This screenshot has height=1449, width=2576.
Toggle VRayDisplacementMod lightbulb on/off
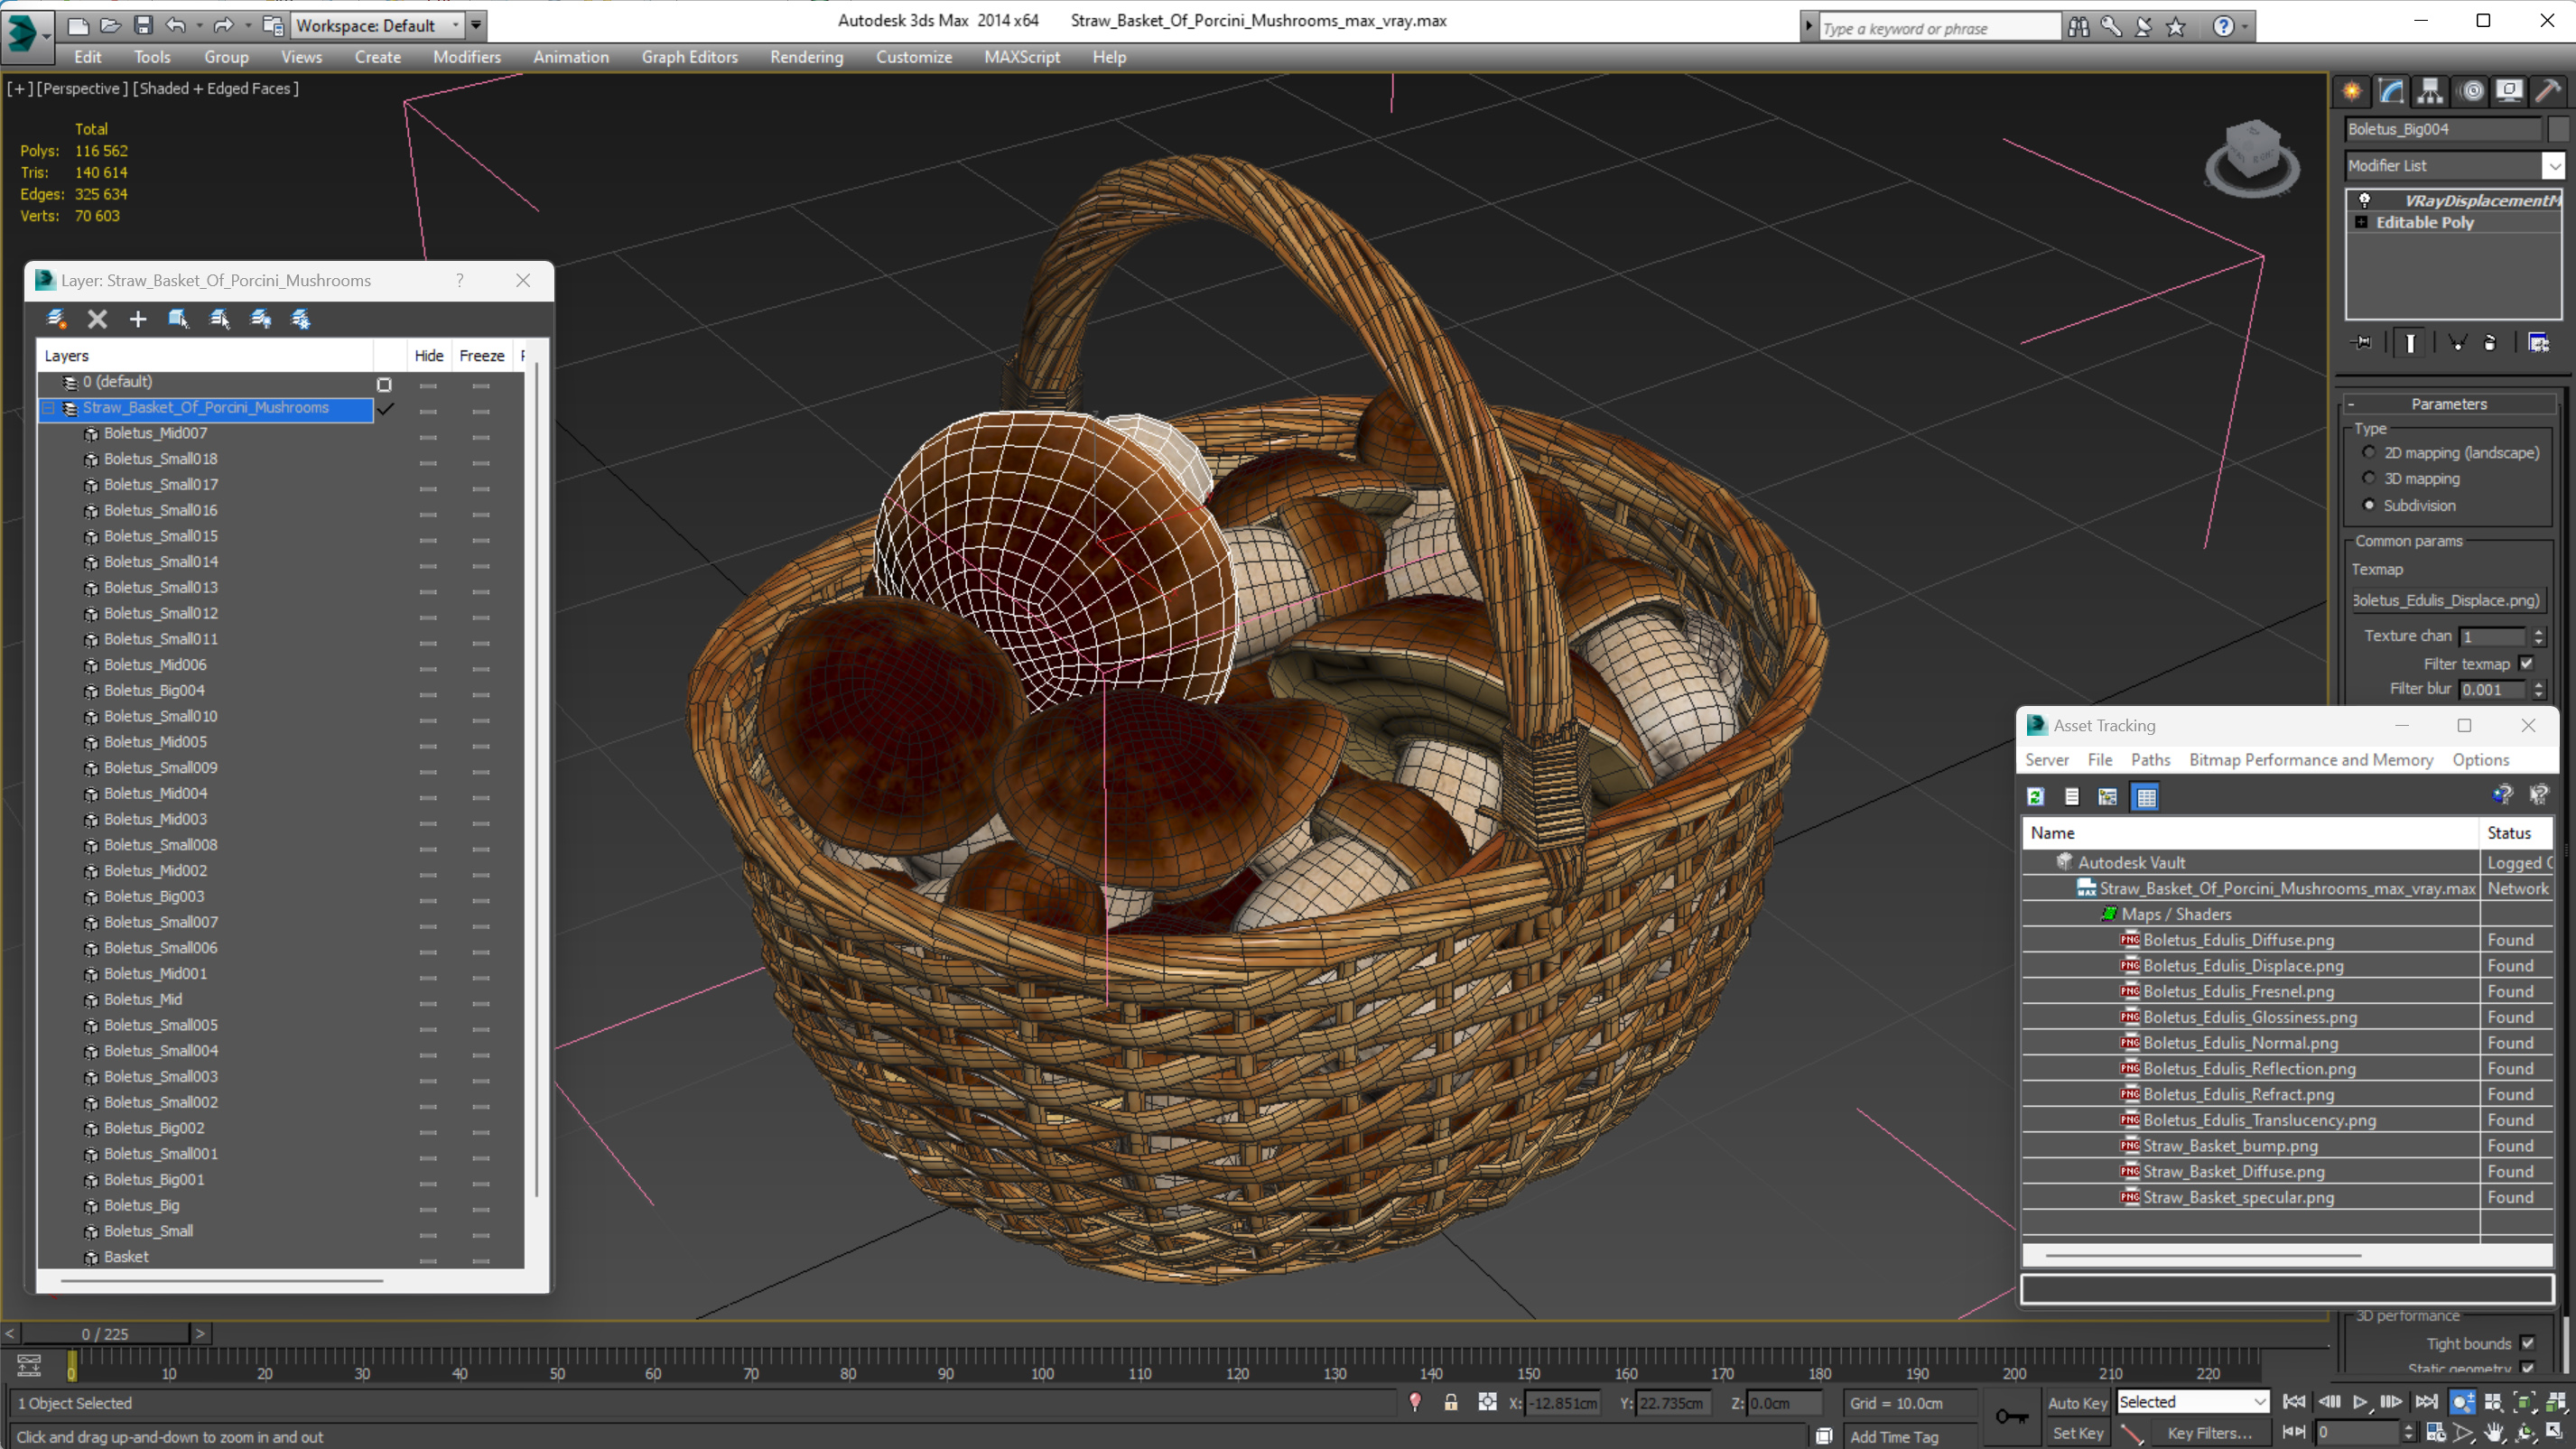2365,200
